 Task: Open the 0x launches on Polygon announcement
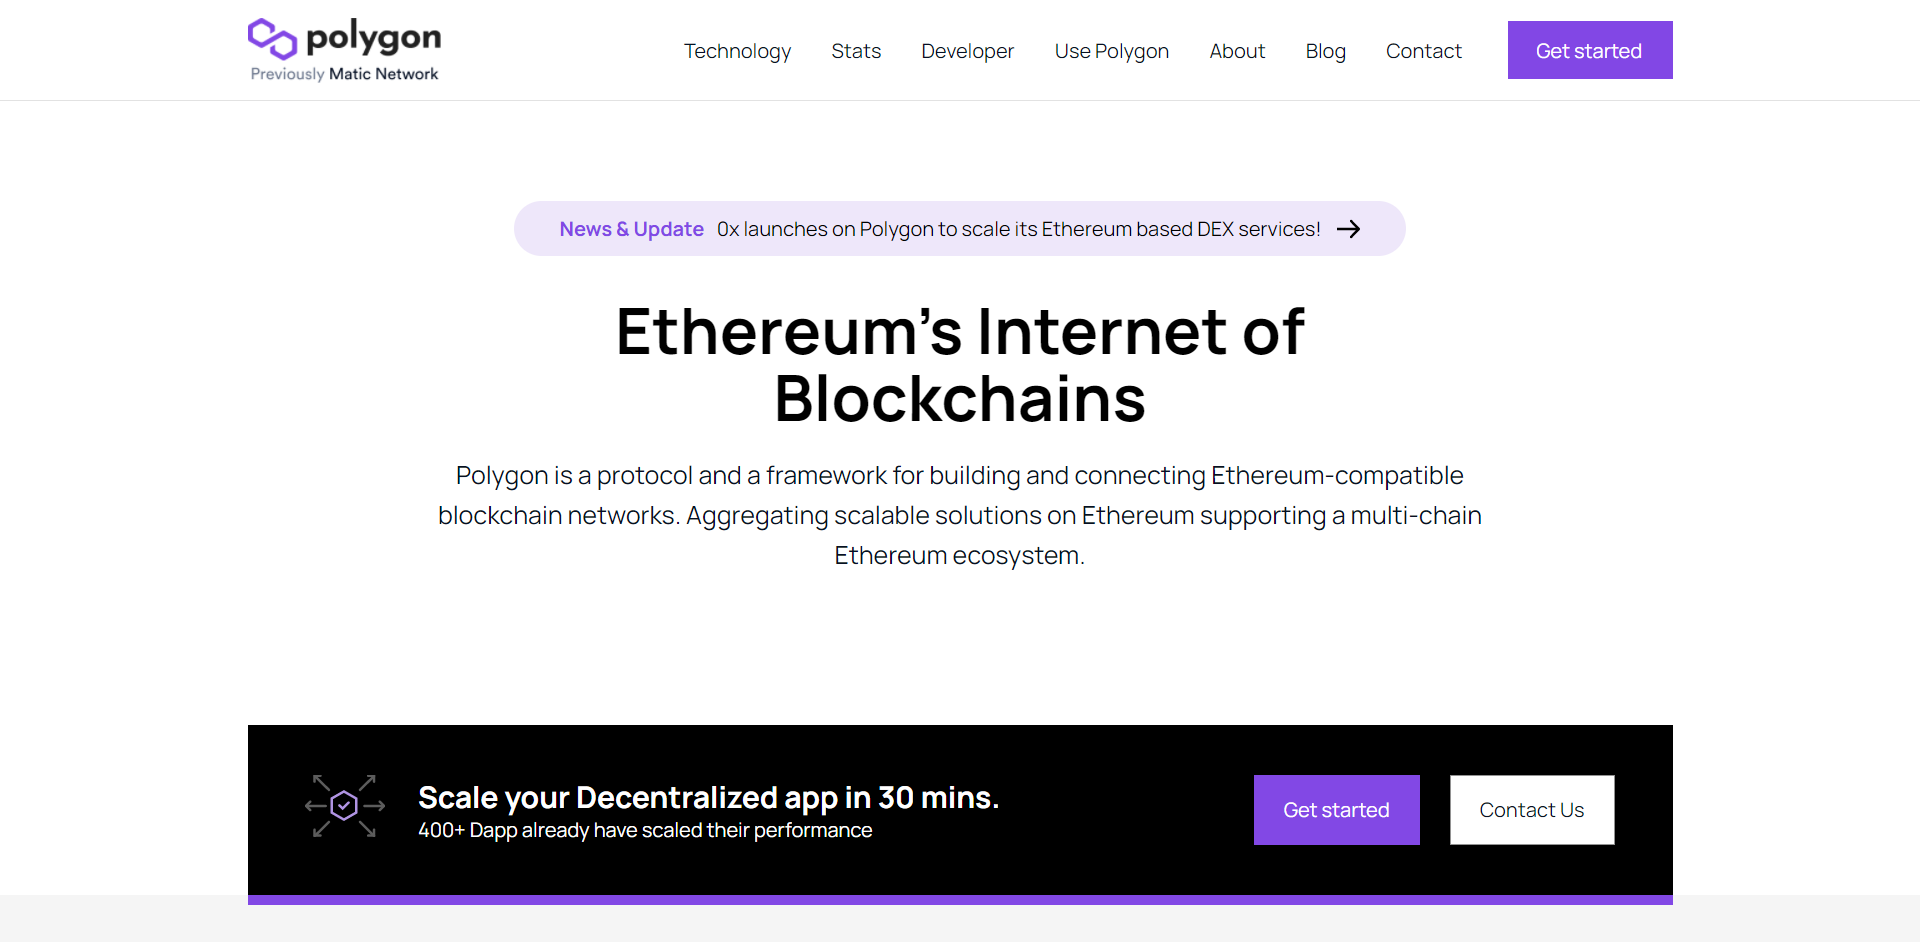tap(1018, 229)
